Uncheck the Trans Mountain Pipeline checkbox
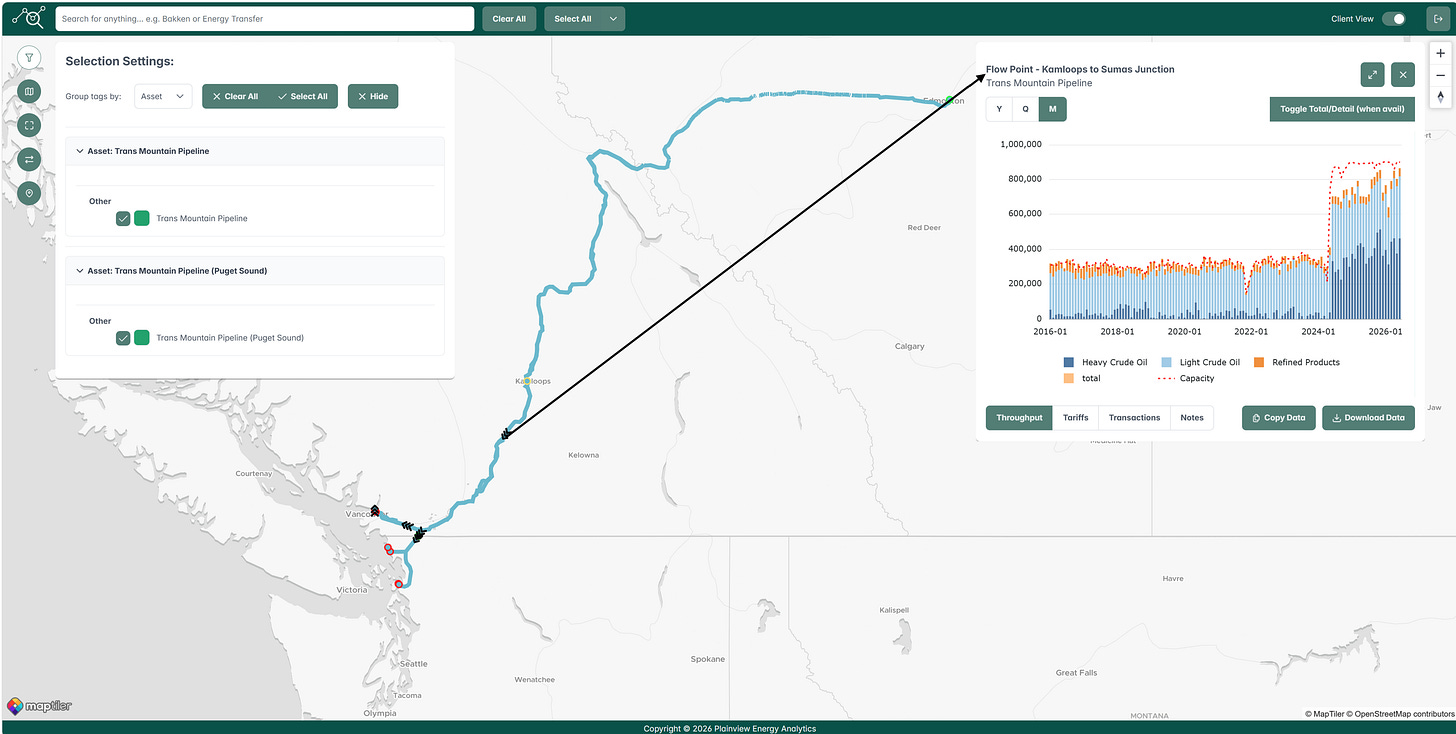Screen dimensions: 1456x734 coord(123,218)
